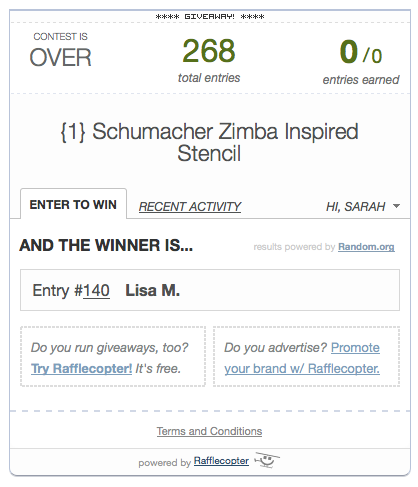
Task: Open the entry number 140 link
Action: [96, 290]
